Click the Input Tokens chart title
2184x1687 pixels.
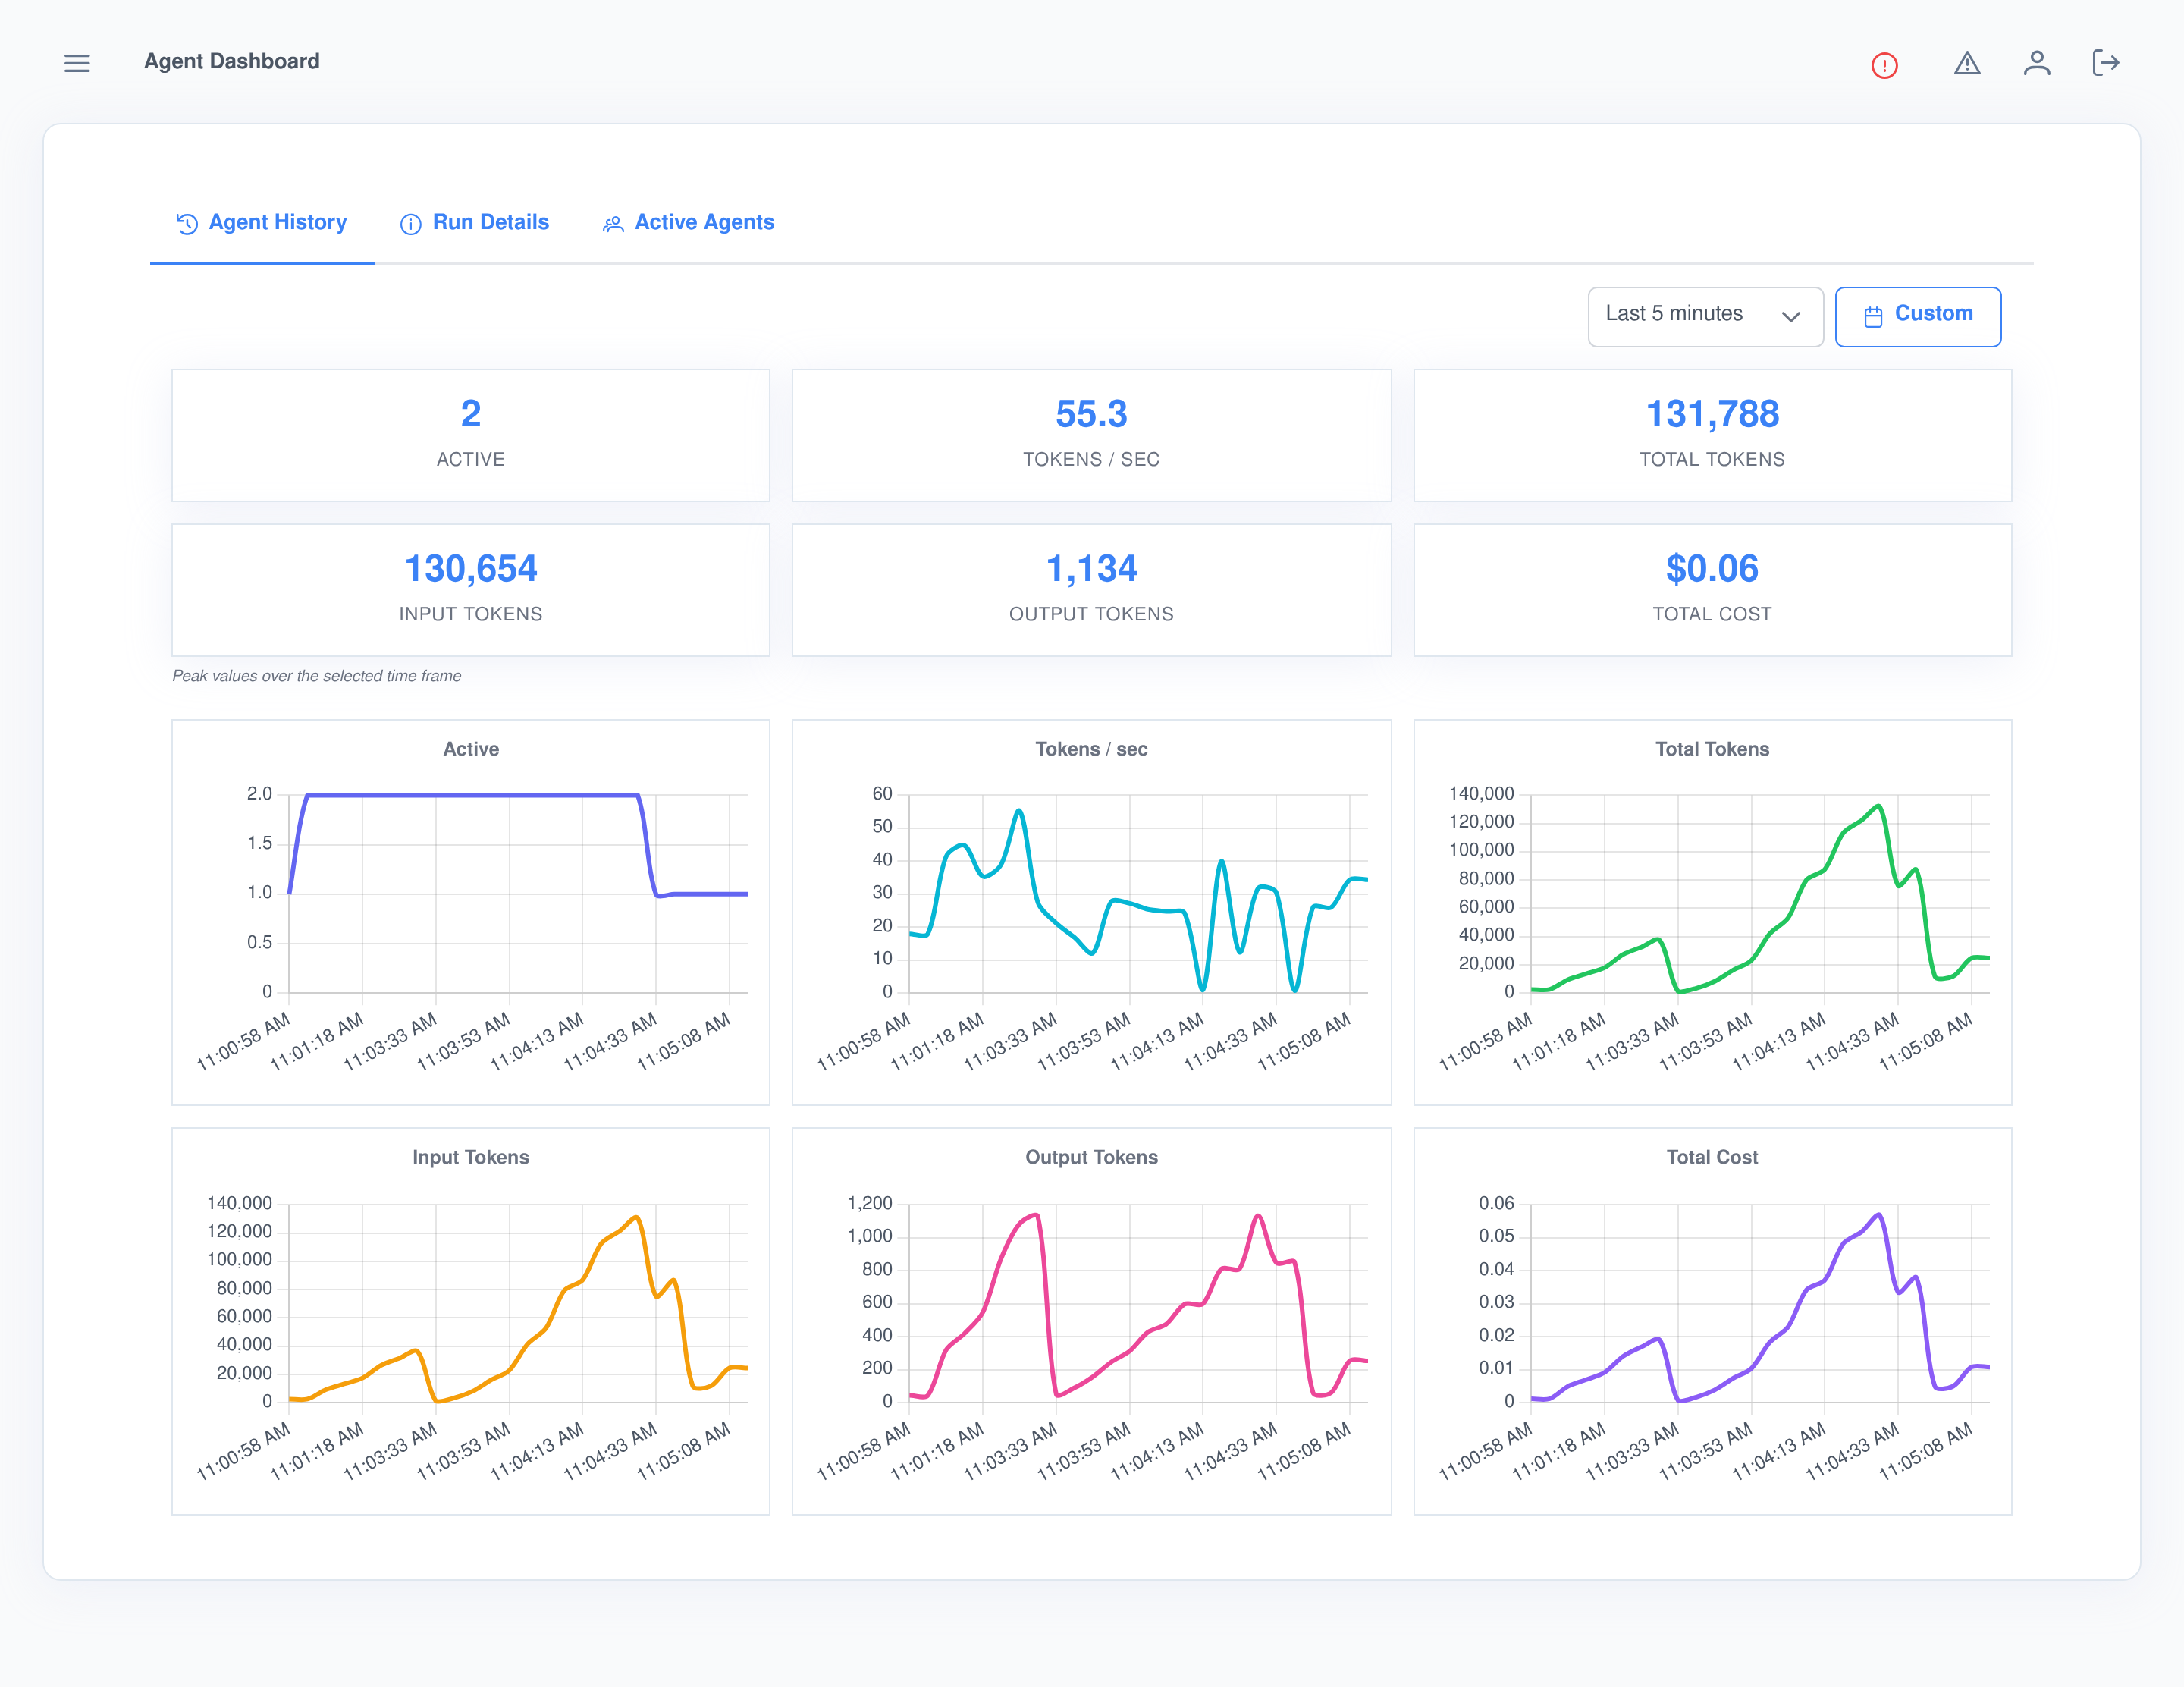pyautogui.click(x=471, y=1157)
